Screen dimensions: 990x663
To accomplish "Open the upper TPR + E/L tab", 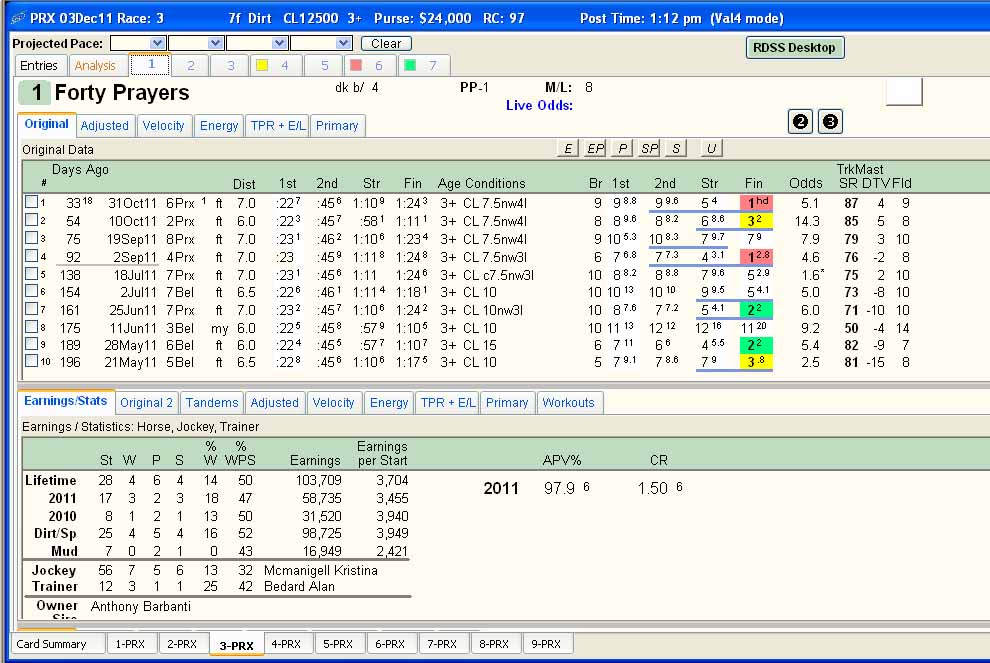I will pos(278,126).
